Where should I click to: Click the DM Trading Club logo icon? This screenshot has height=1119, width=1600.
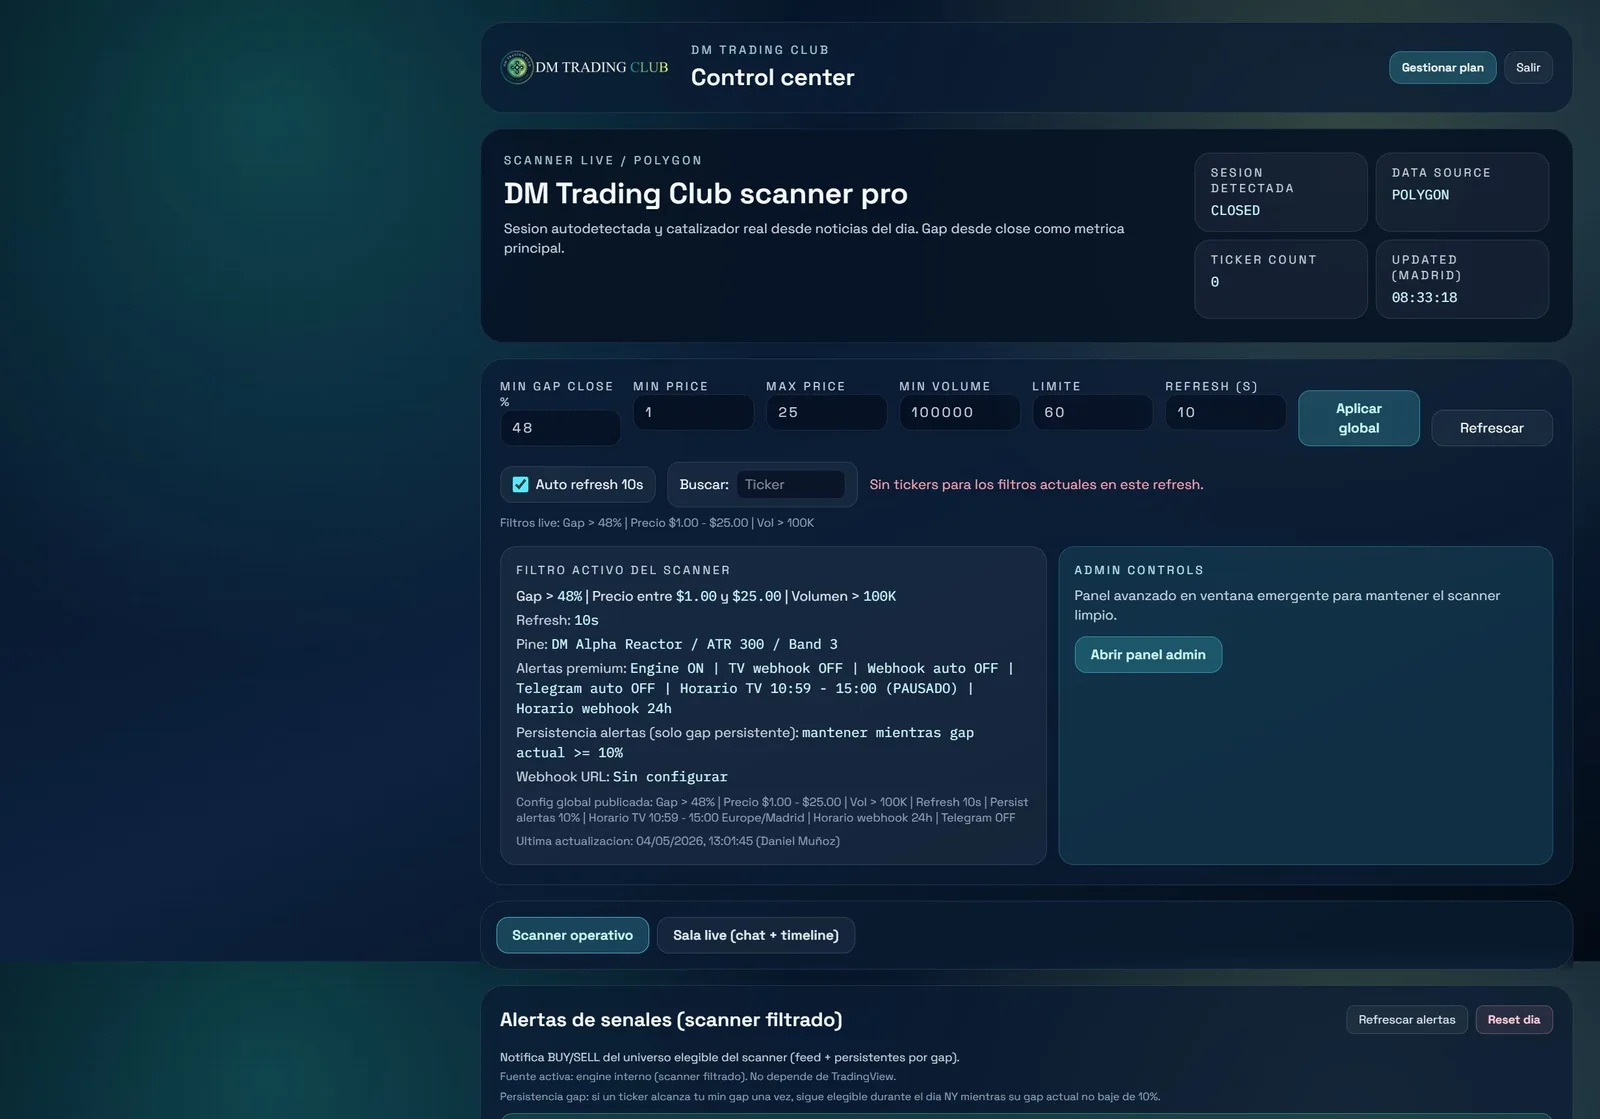click(517, 67)
